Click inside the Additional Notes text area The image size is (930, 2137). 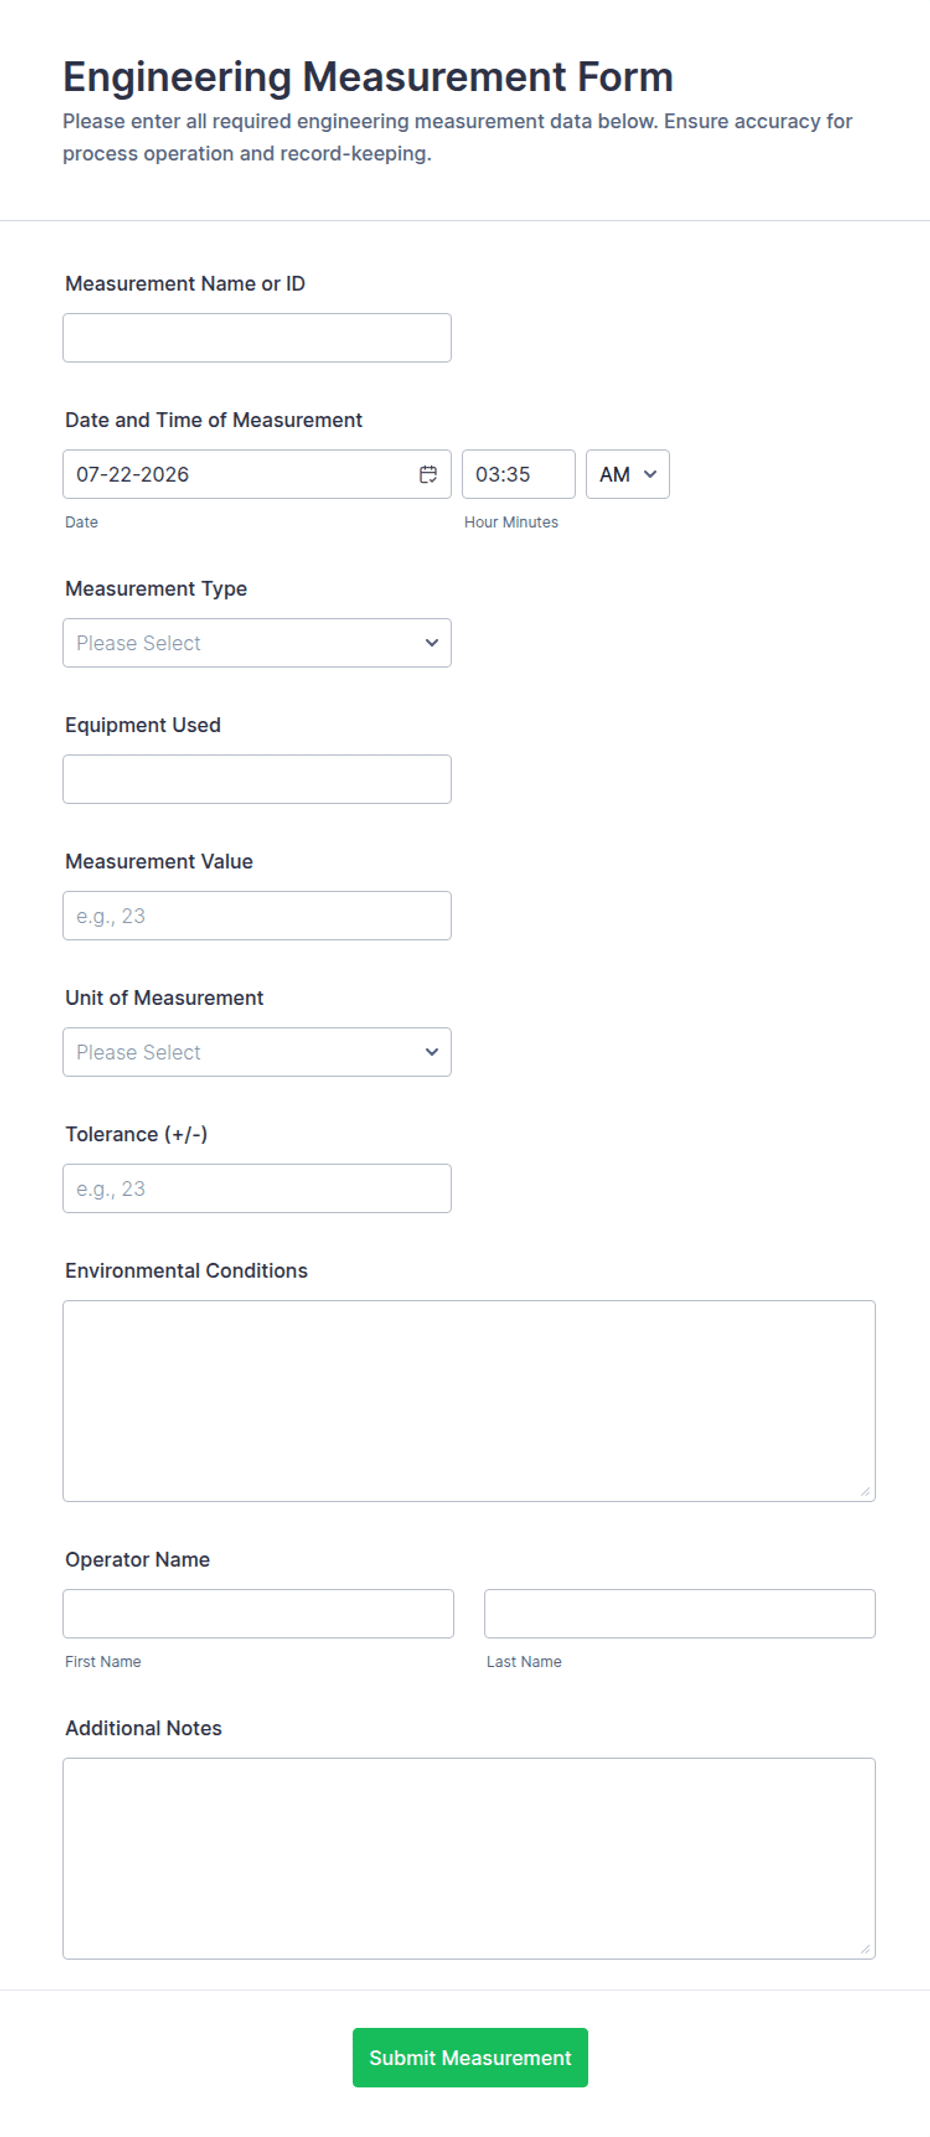[469, 1859]
